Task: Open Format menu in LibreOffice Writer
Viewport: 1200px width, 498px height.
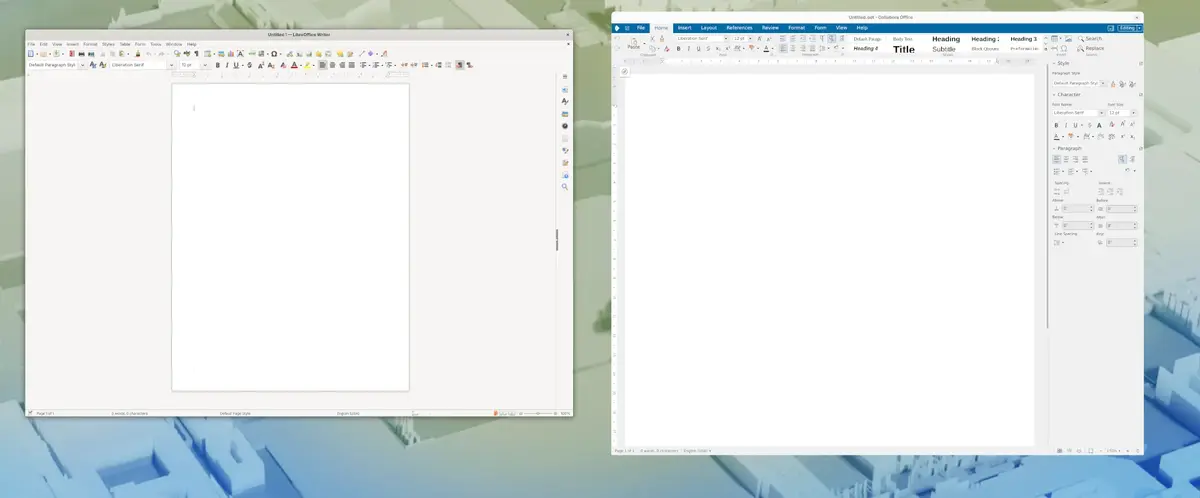Action: coord(90,44)
